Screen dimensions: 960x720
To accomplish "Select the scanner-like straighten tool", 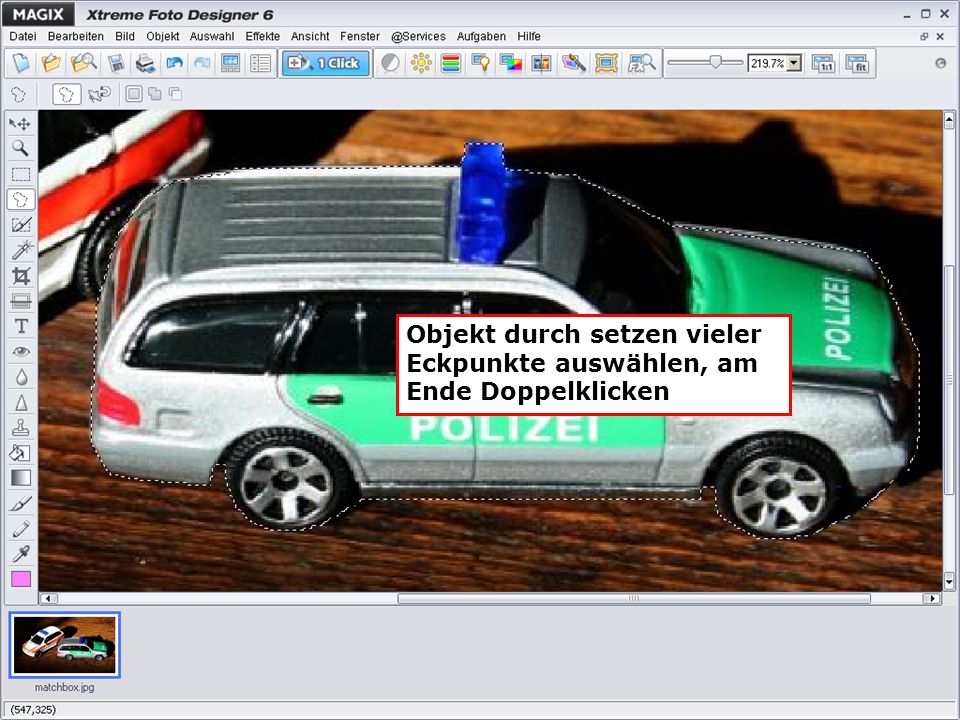I will tap(20, 301).
